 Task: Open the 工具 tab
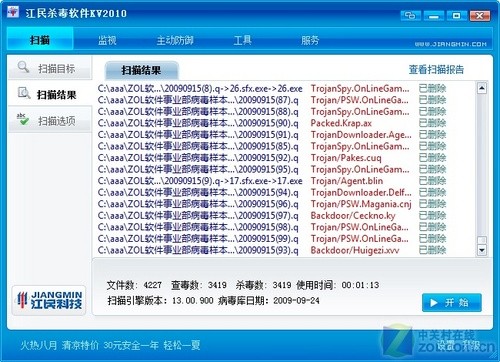coord(242,40)
